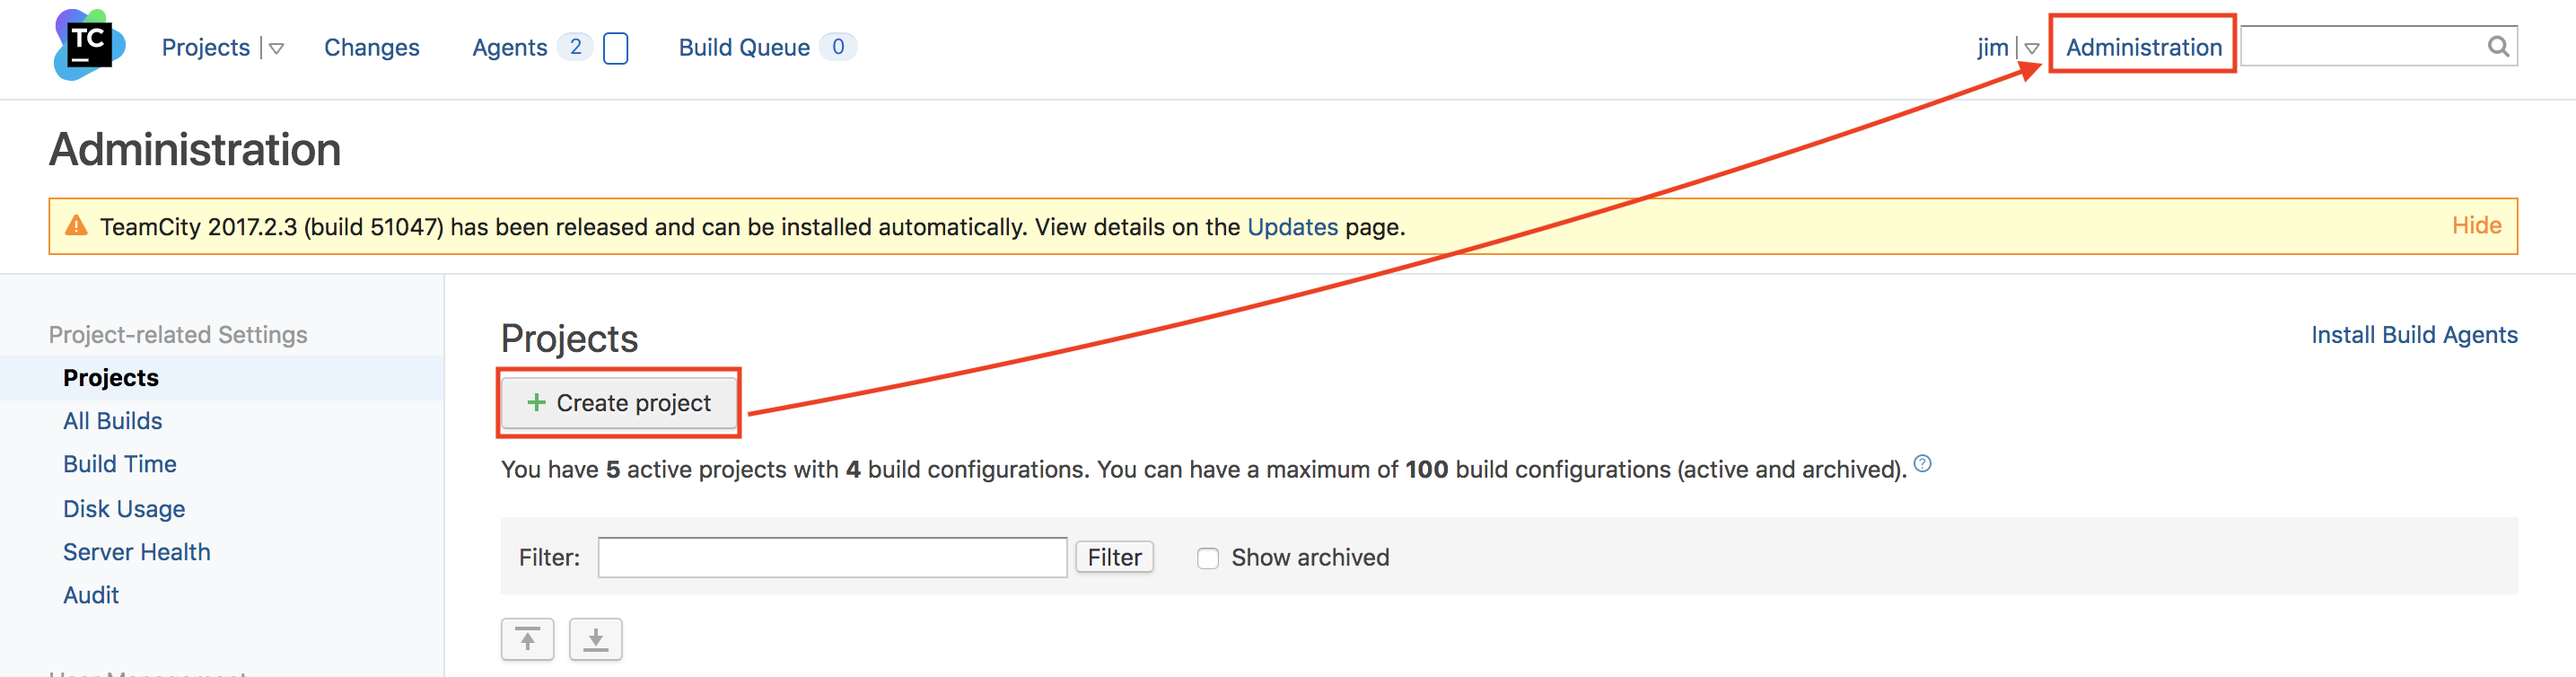Open the help question mark icon
Screen dimensions: 2576x677
[x=1922, y=464]
